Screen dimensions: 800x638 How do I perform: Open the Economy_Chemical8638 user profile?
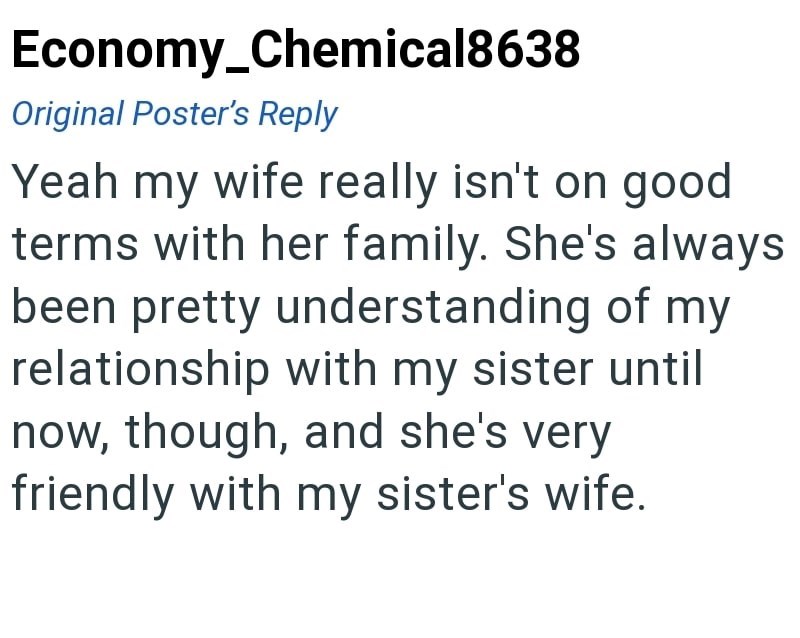(295, 48)
